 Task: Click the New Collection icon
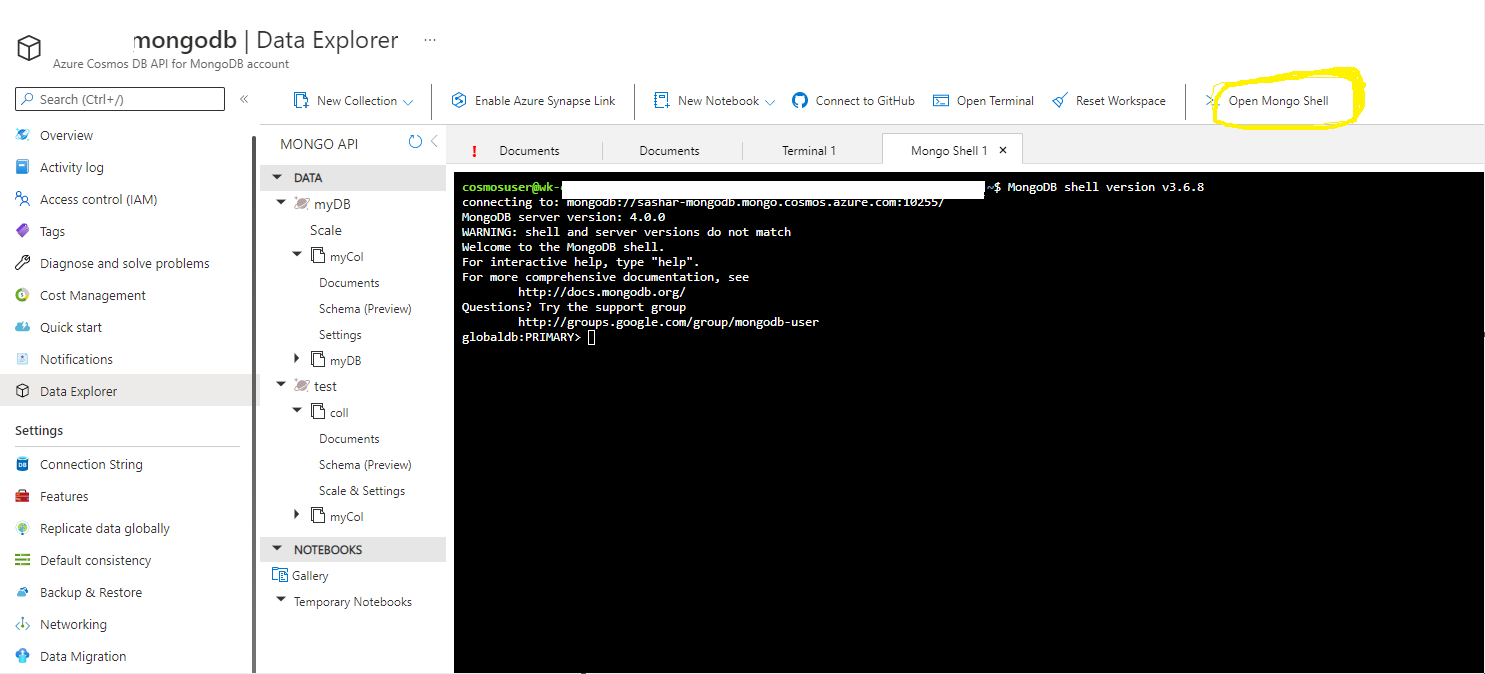pos(301,100)
